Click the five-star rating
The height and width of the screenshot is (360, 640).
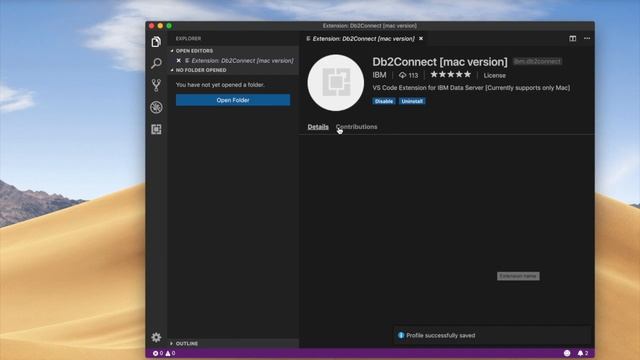pos(451,75)
